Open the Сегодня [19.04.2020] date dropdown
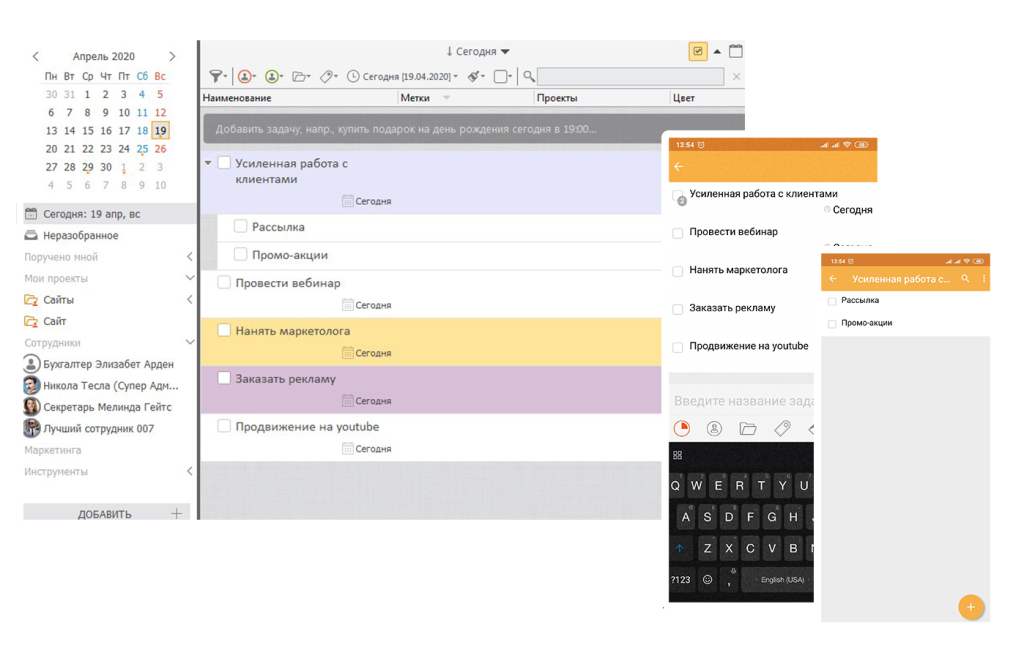Screen dimensions: 1024x672 (402, 76)
